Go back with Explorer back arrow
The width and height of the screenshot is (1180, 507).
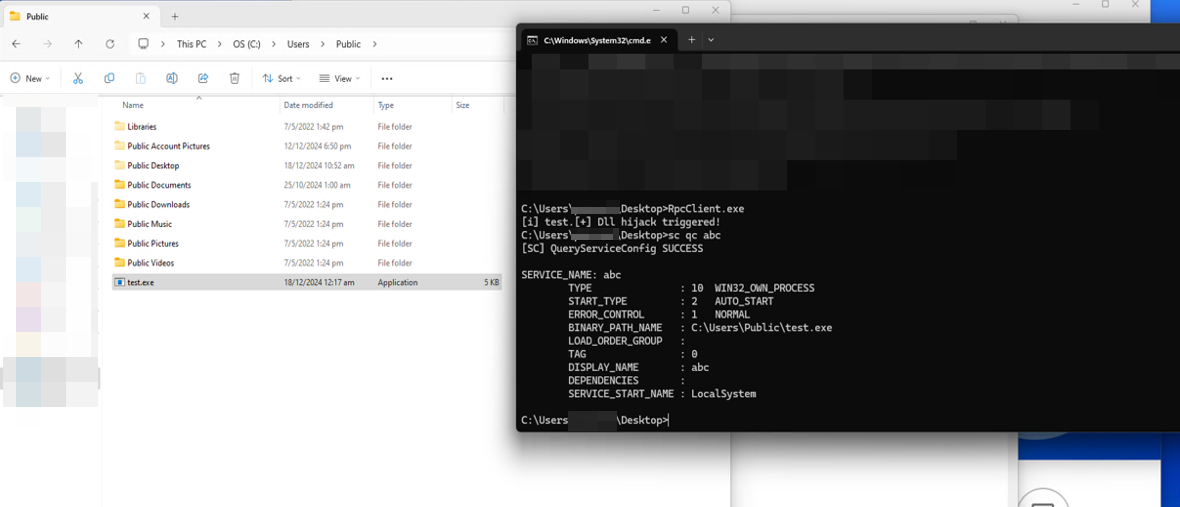tap(17, 44)
